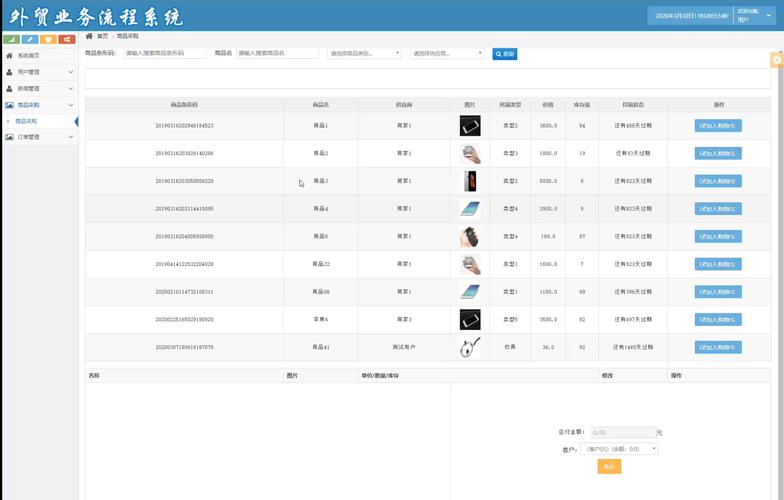Click the picture icon beside 订单管理

click(9, 137)
